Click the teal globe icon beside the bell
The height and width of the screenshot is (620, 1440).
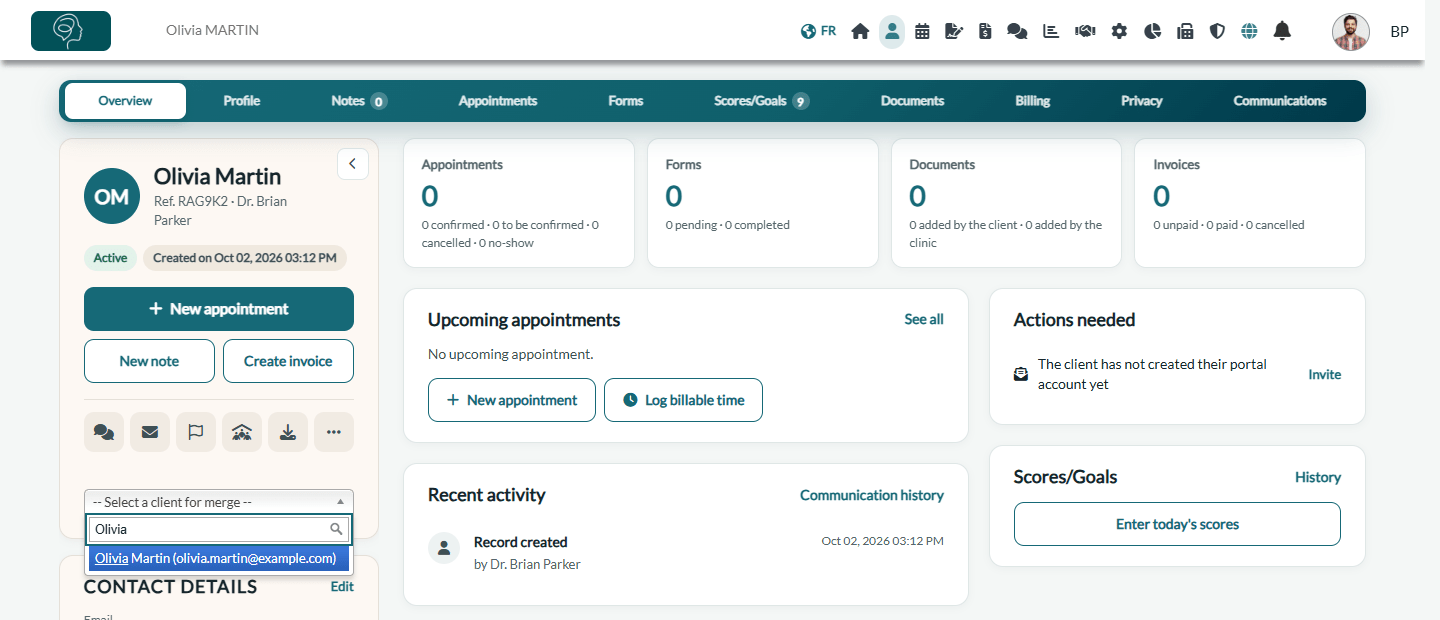(x=1249, y=31)
